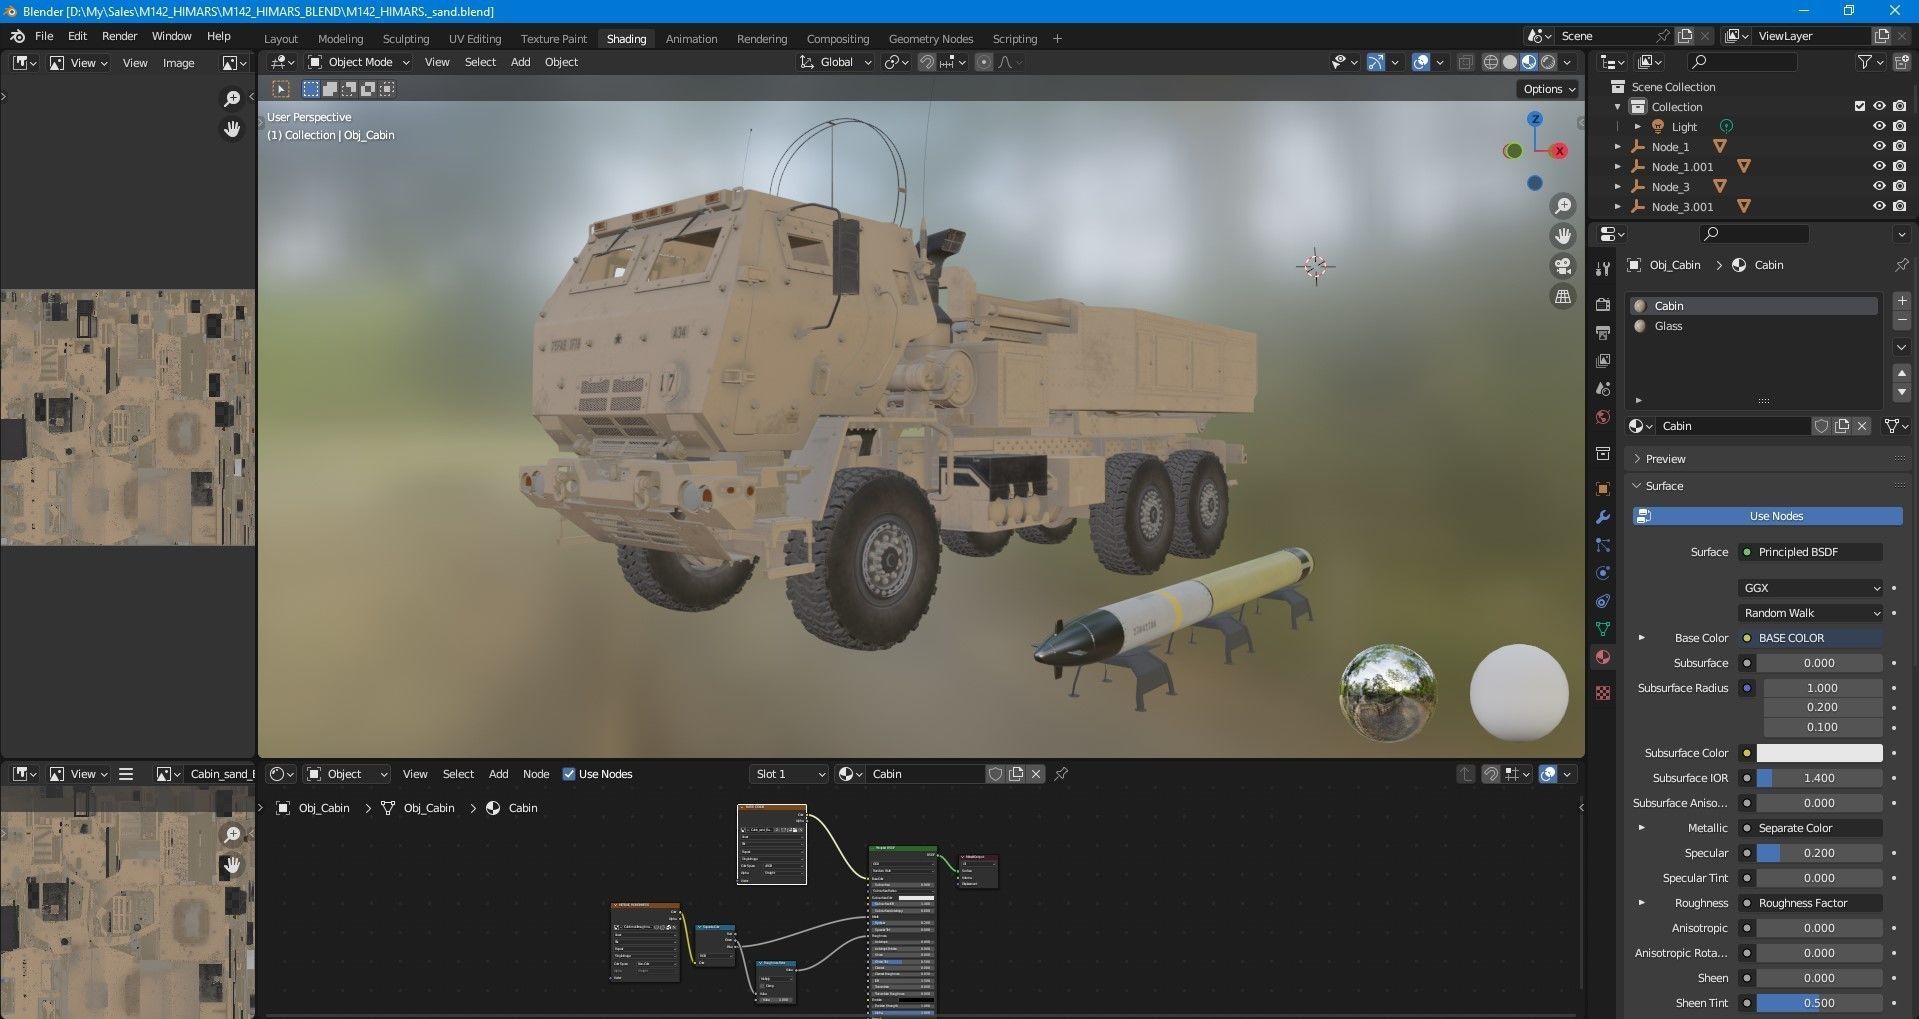Viewport: 1919px width, 1019px height.
Task: Select the Glass material slot
Action: coord(1754,326)
